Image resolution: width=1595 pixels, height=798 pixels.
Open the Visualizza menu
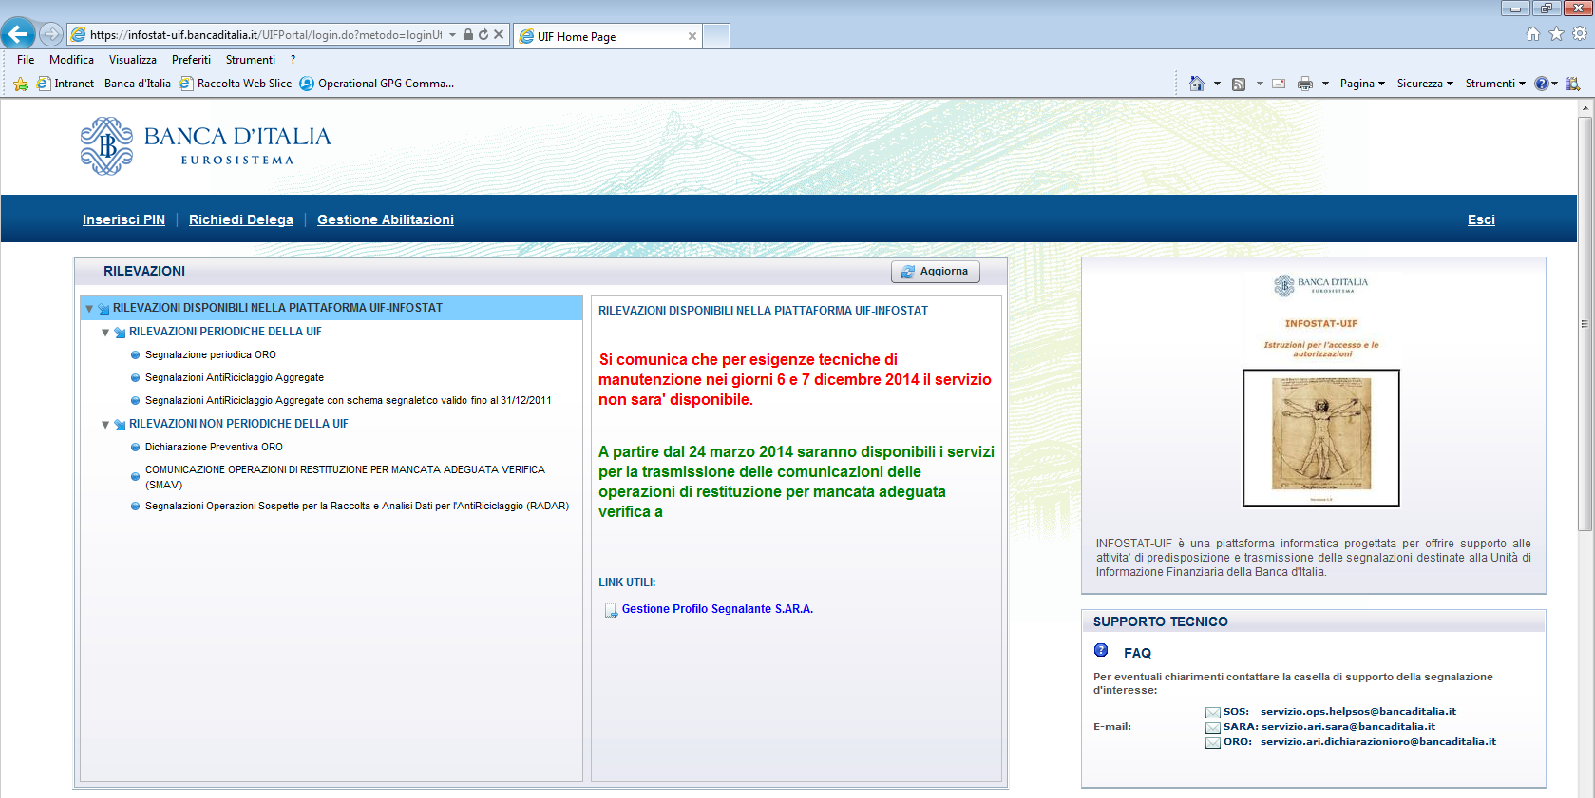click(x=132, y=60)
